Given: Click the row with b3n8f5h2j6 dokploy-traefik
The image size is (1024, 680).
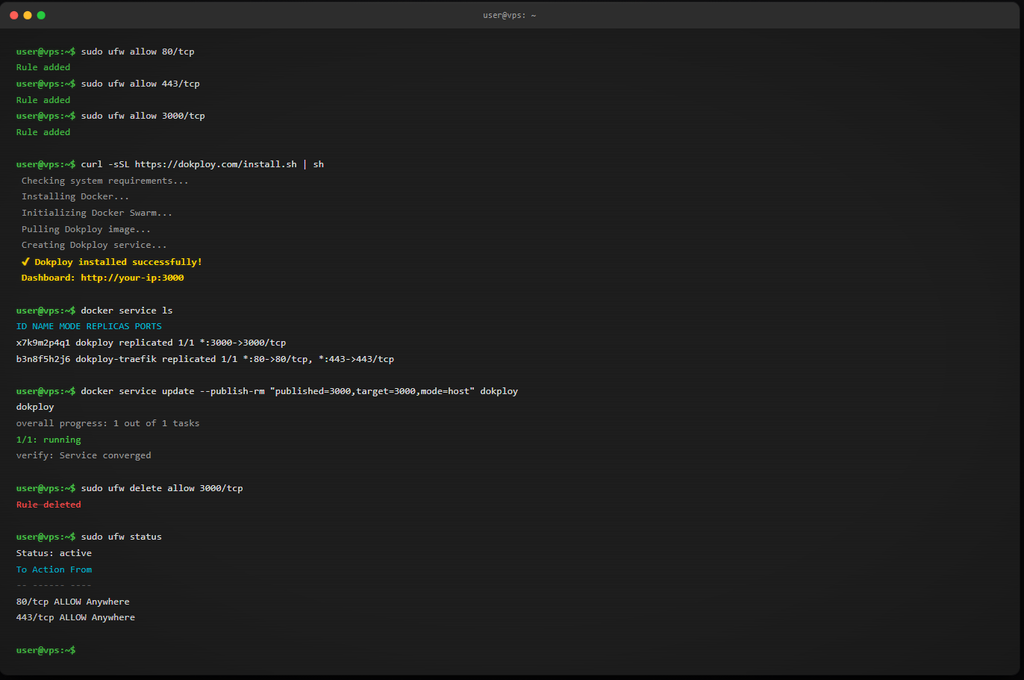Looking at the screenshot, I should pyautogui.click(x=205, y=359).
